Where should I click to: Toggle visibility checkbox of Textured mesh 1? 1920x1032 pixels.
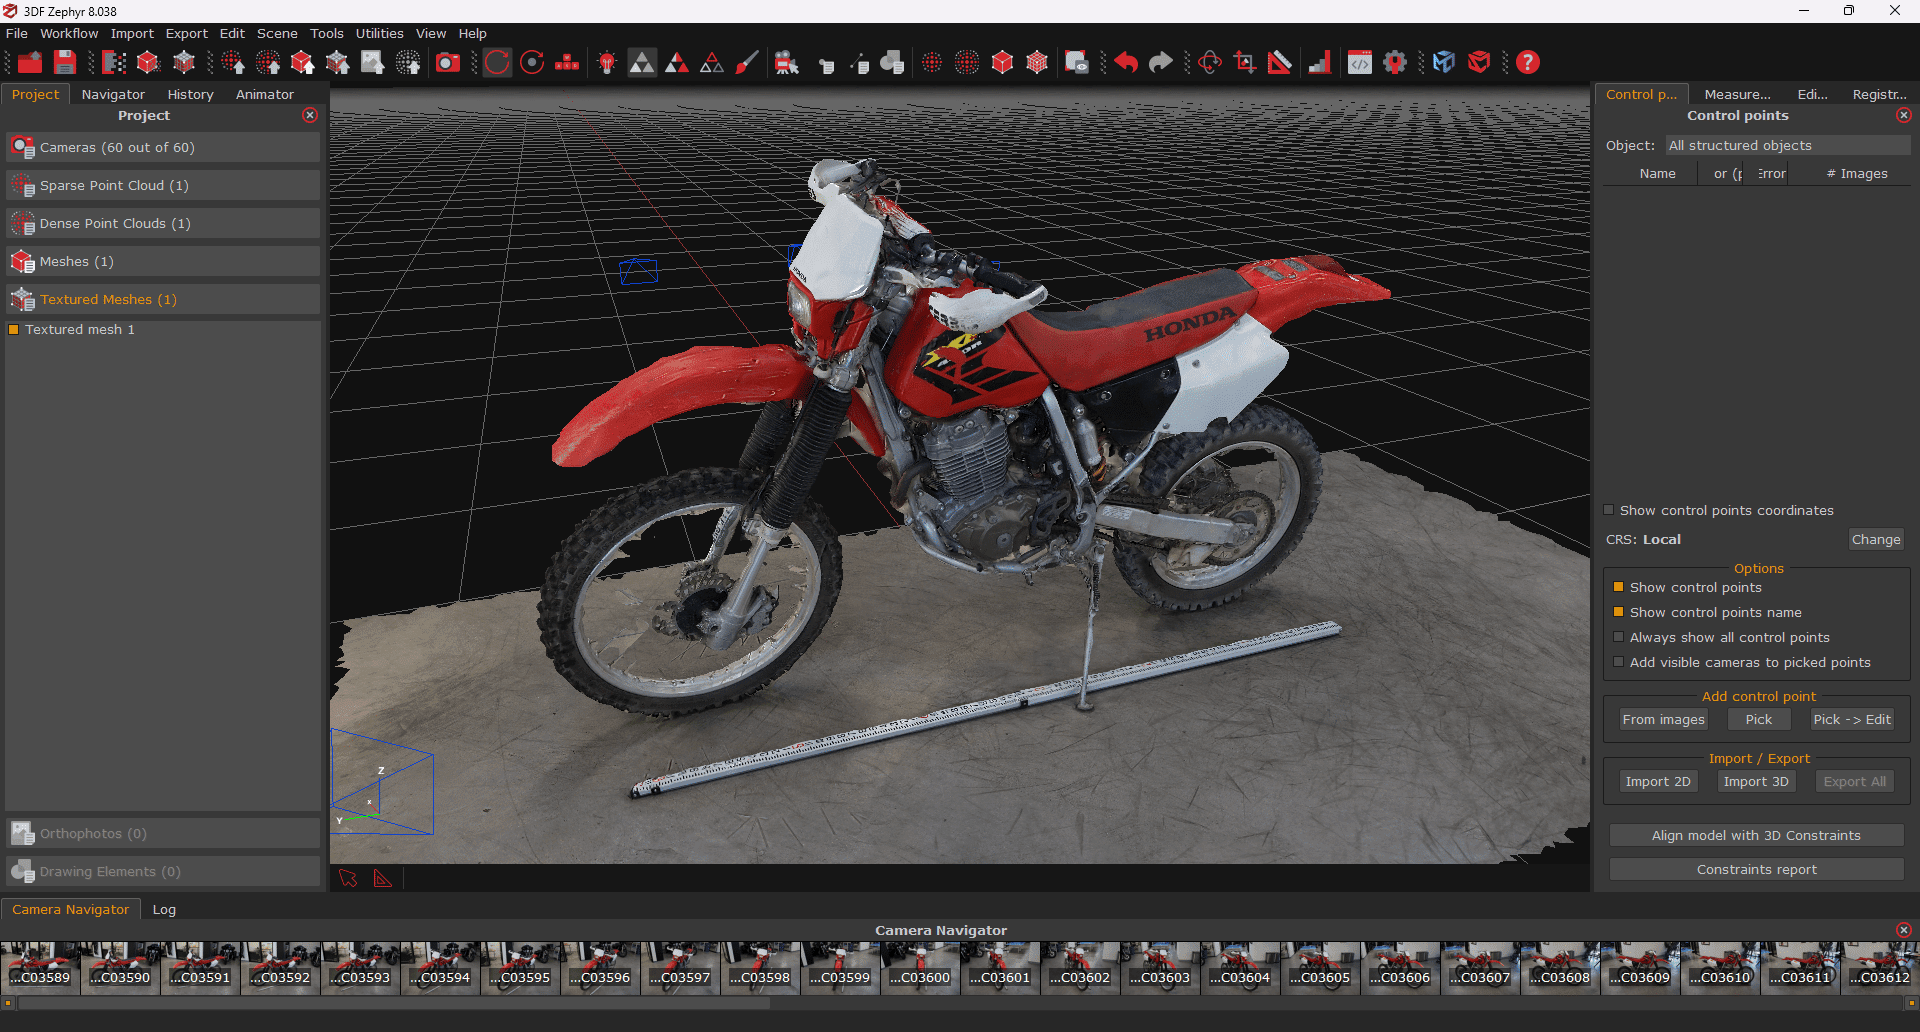coord(14,329)
